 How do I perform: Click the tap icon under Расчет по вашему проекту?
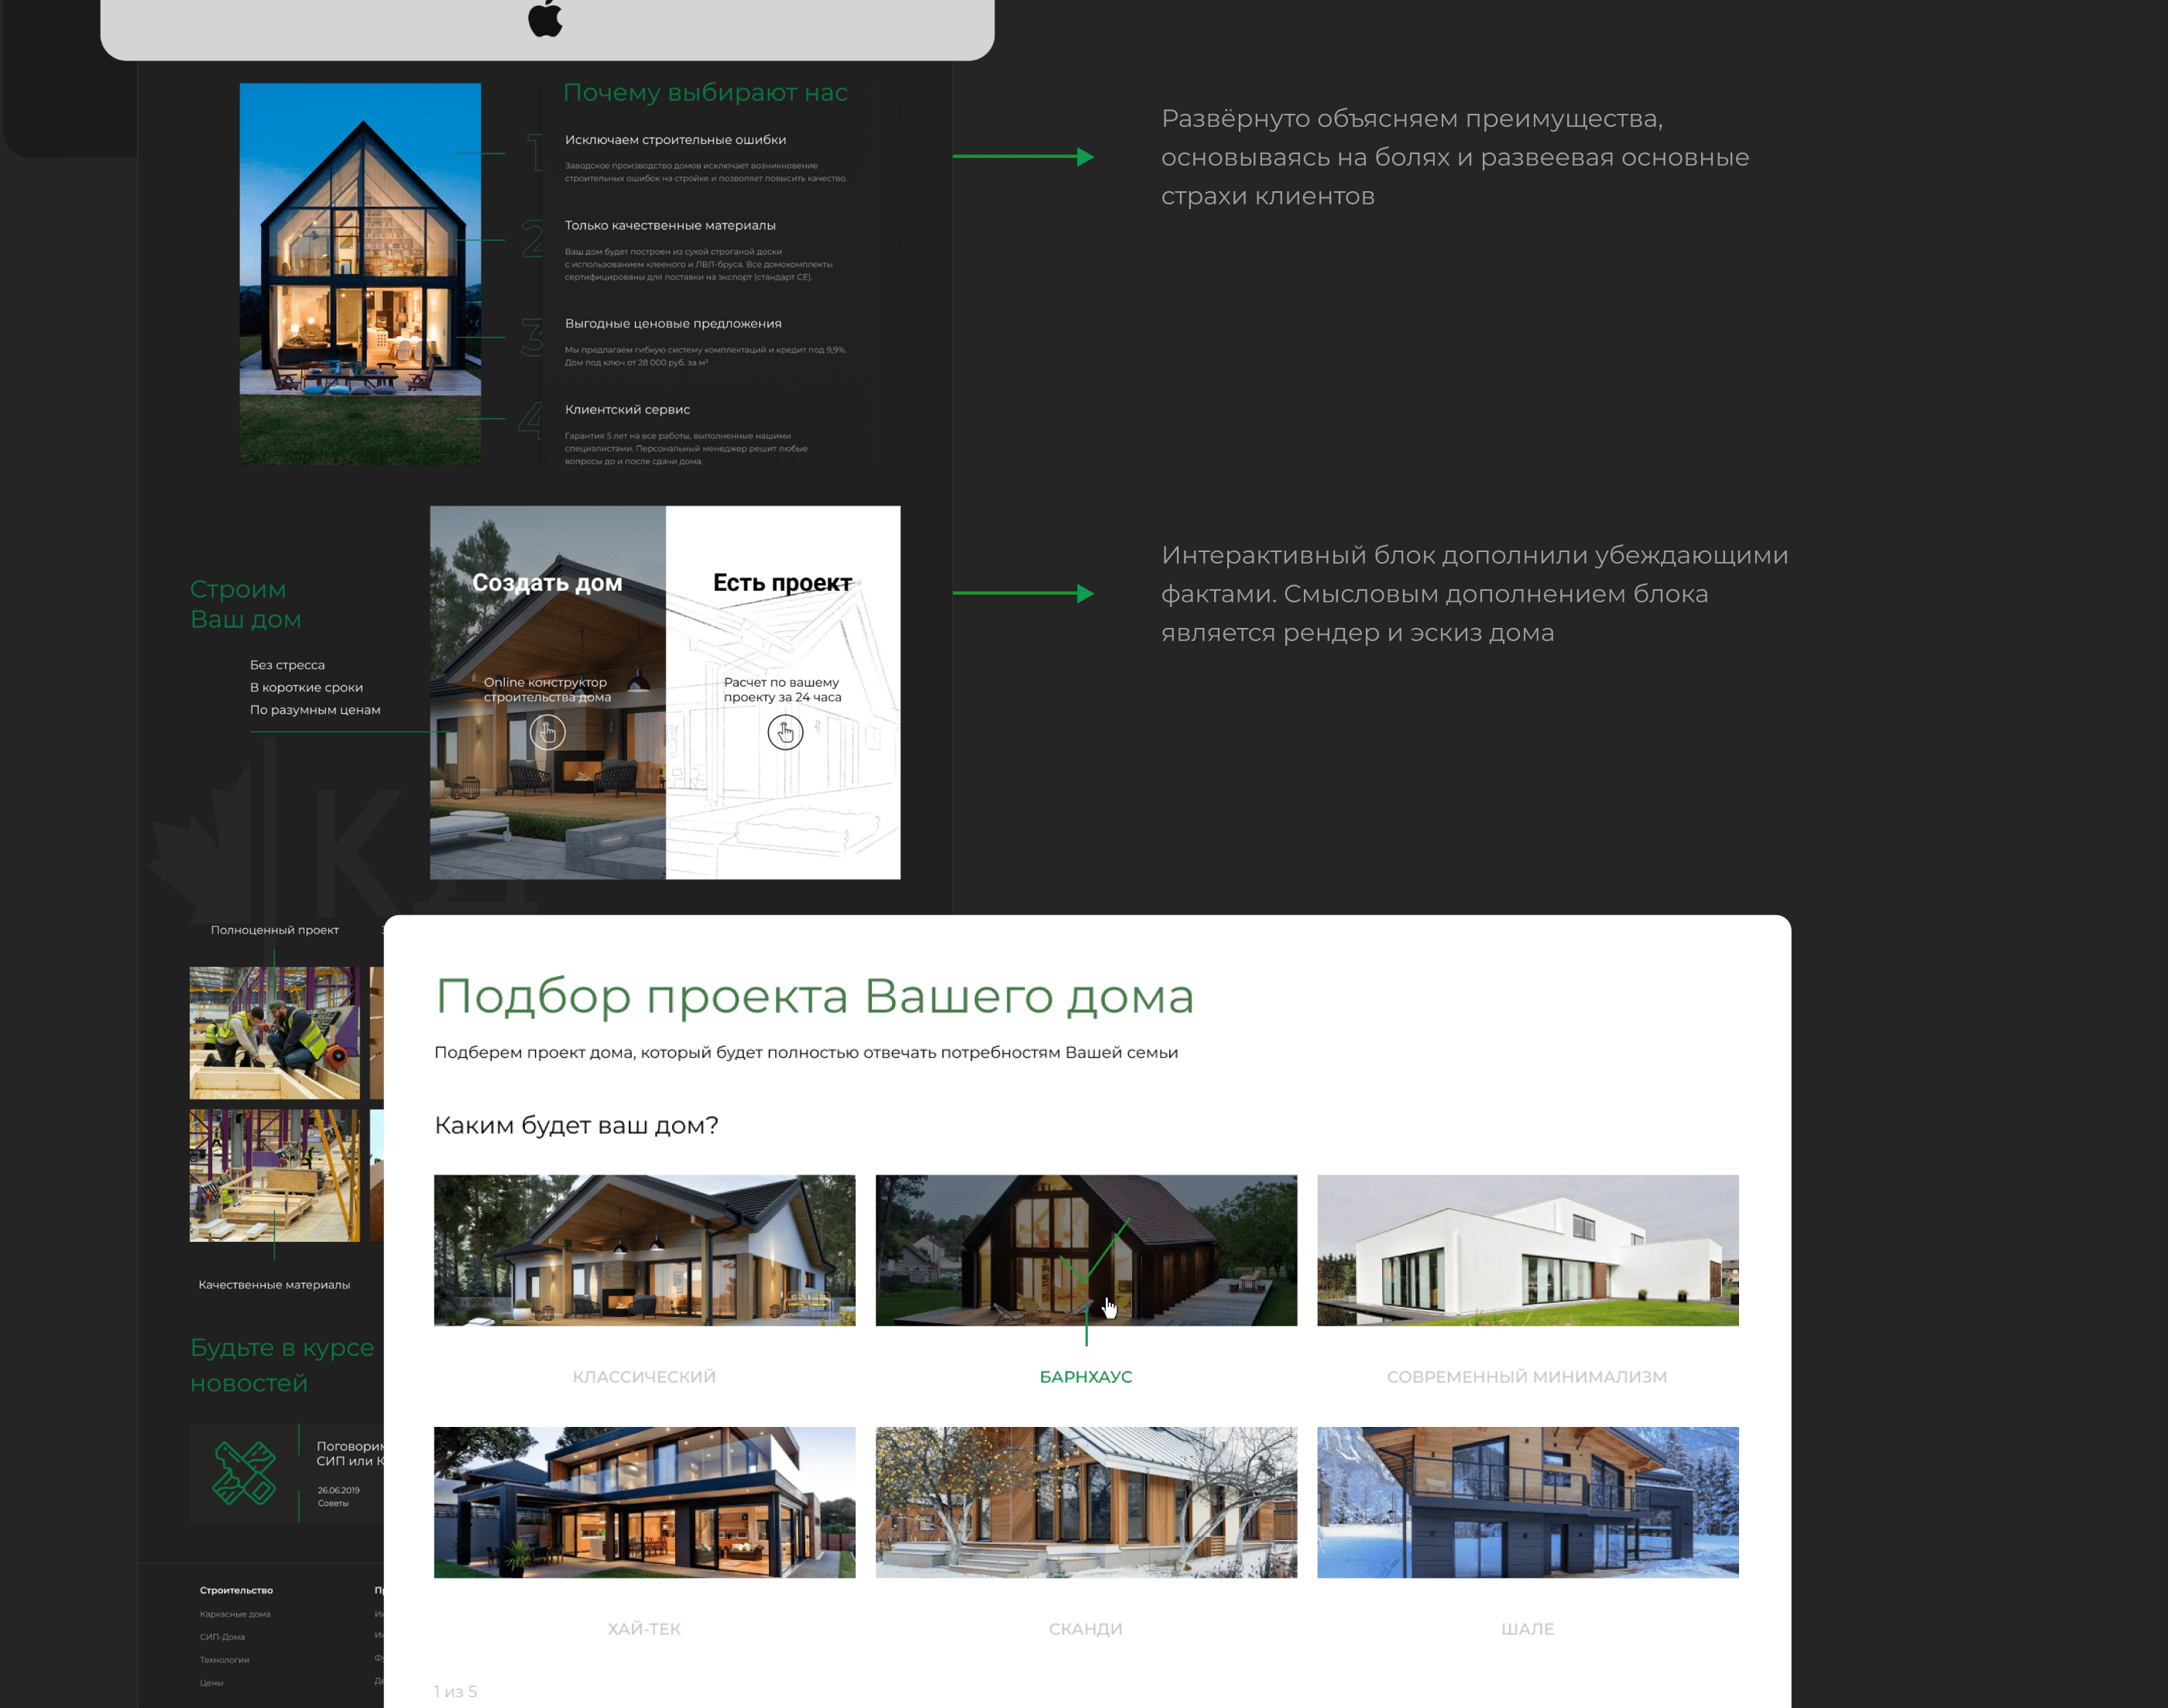[785, 733]
